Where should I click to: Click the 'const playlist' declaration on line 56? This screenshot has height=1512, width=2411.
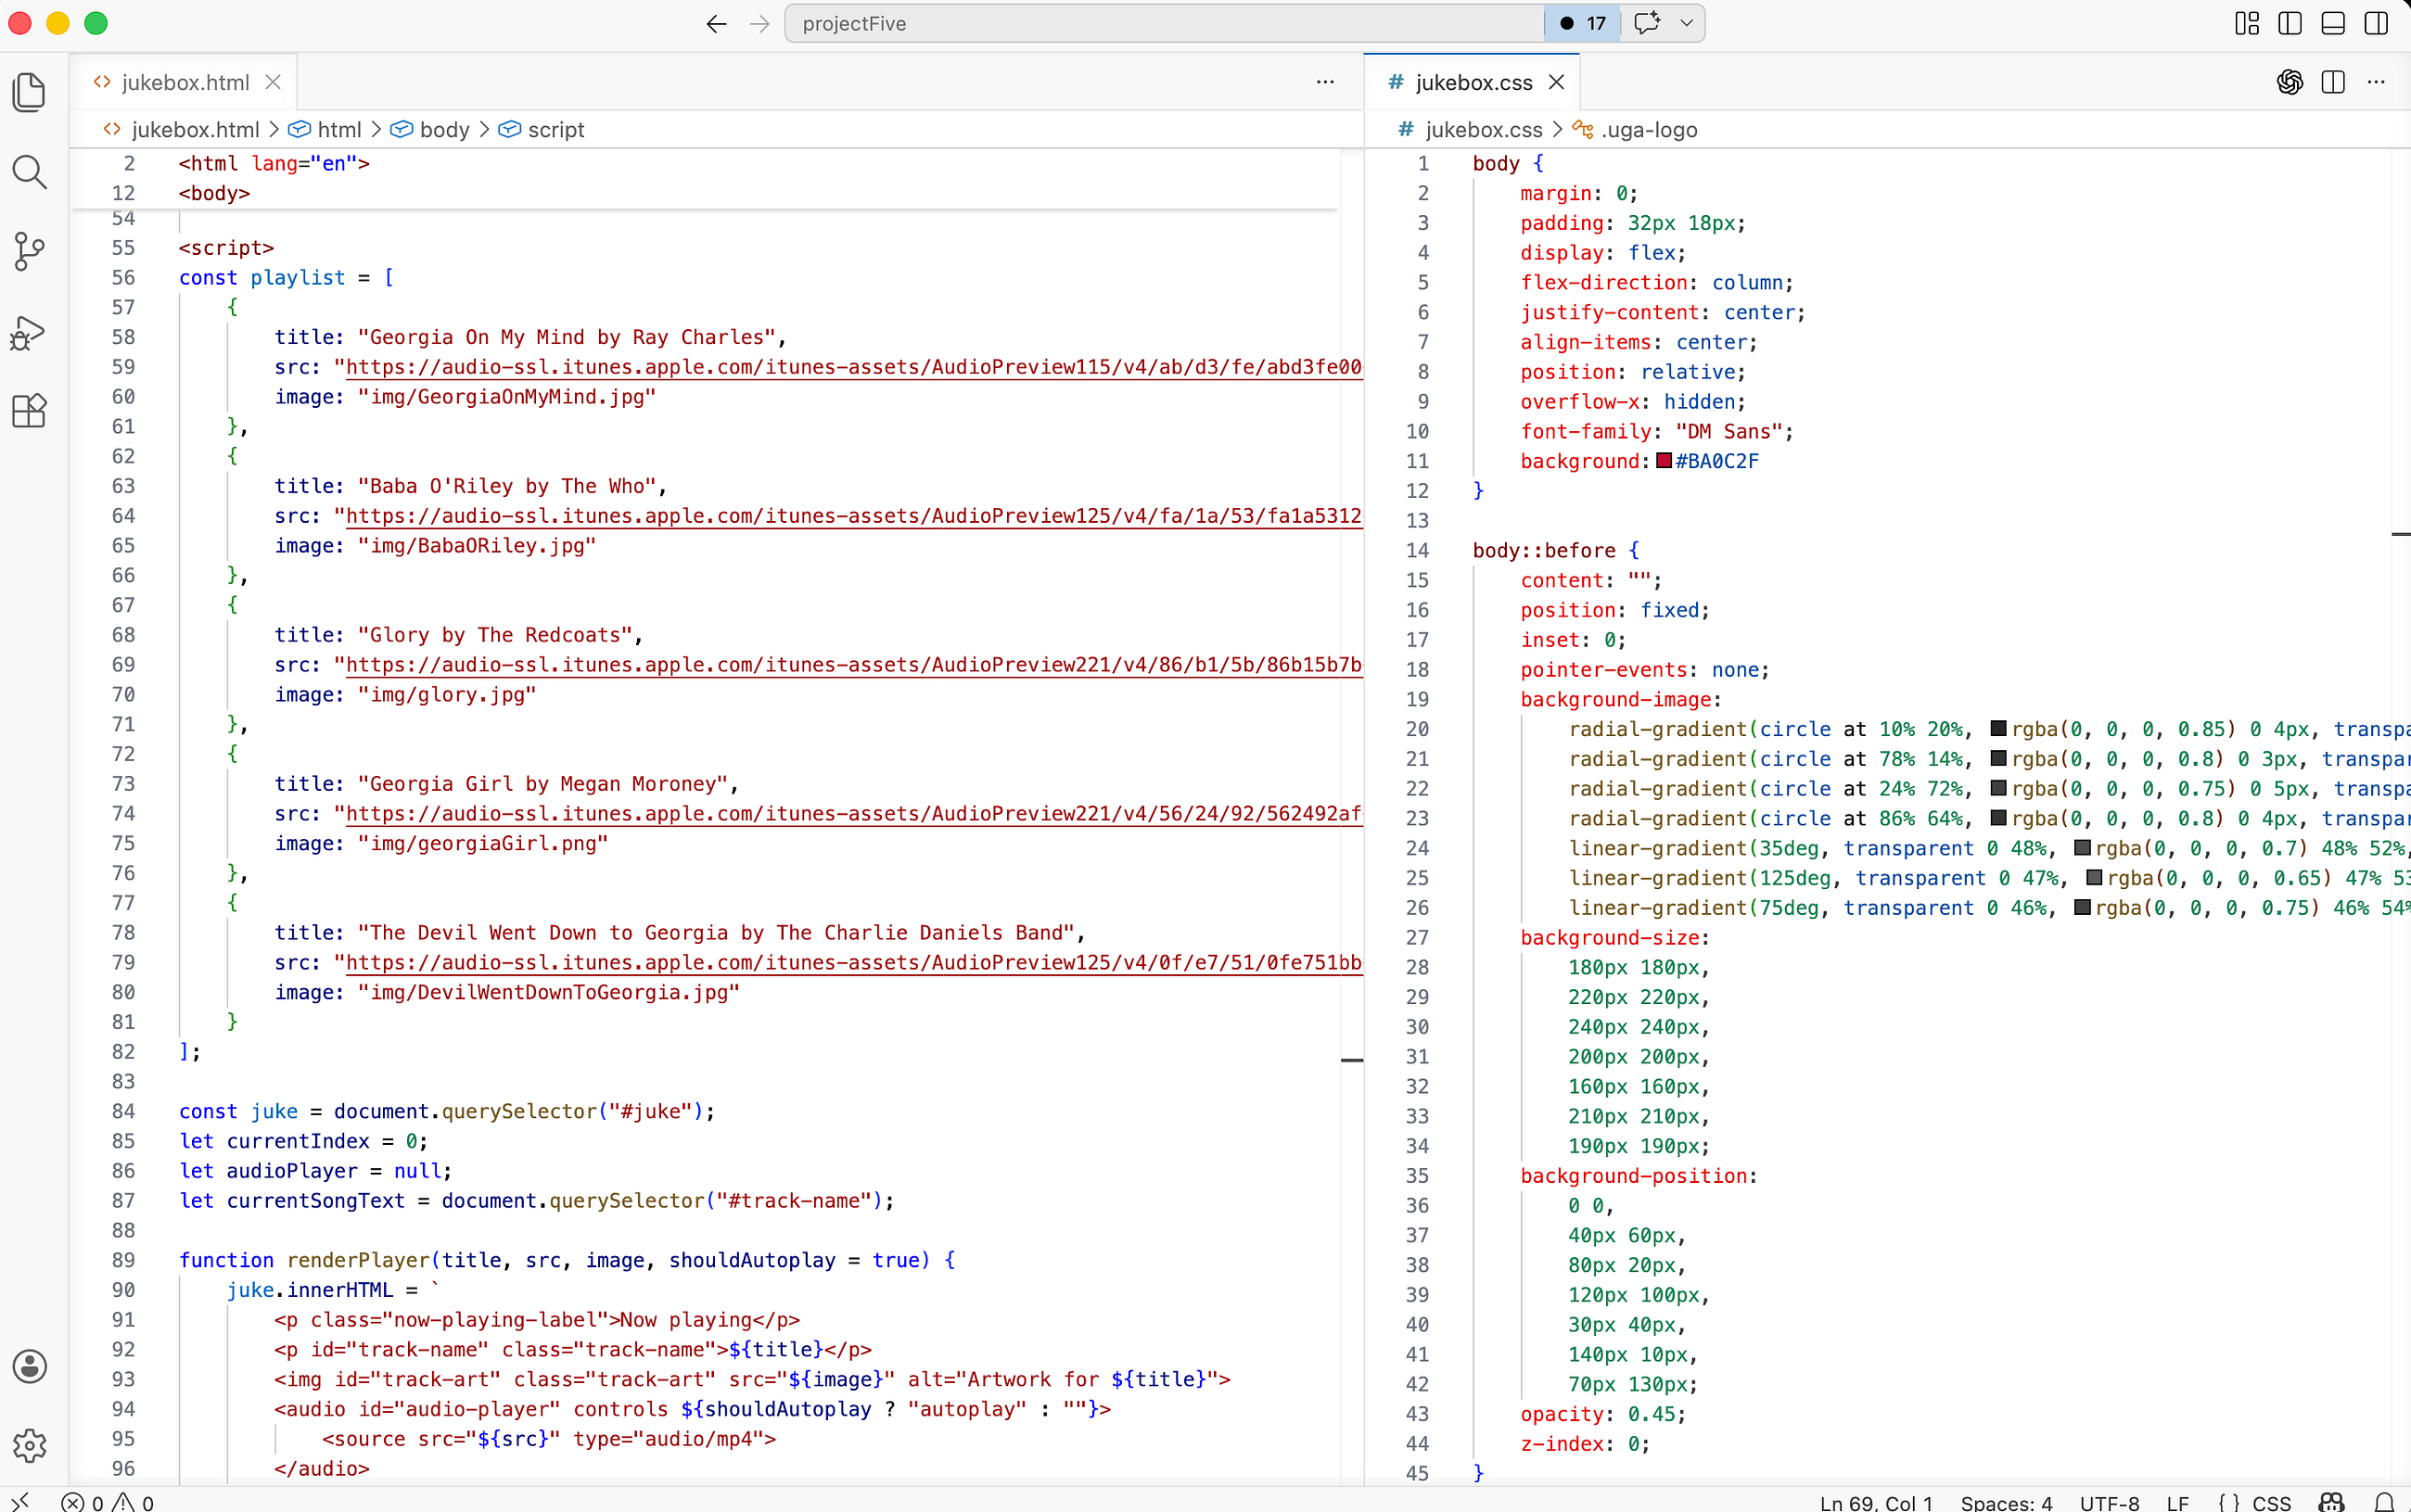tap(286, 278)
